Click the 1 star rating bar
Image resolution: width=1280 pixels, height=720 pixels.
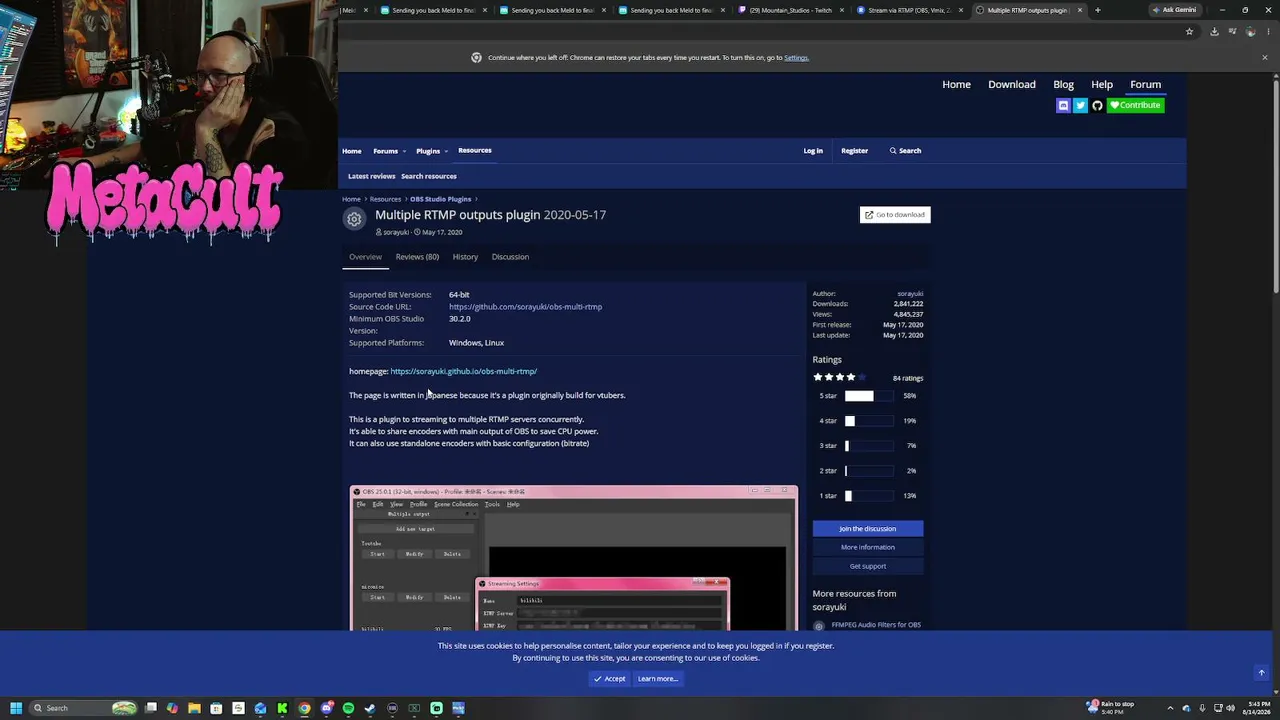coord(869,496)
